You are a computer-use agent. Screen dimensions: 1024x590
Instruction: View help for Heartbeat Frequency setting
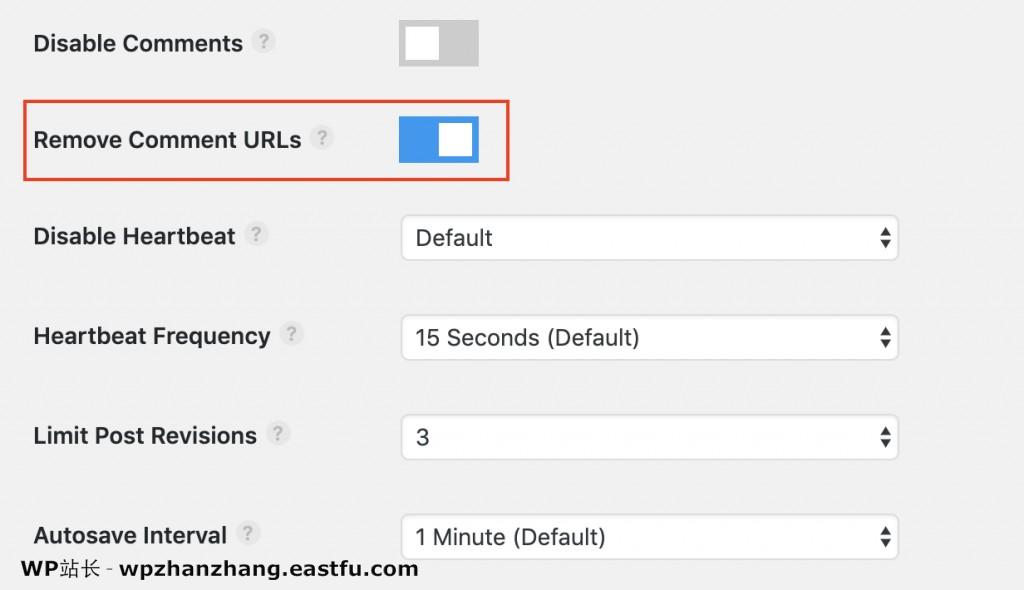[291, 334]
